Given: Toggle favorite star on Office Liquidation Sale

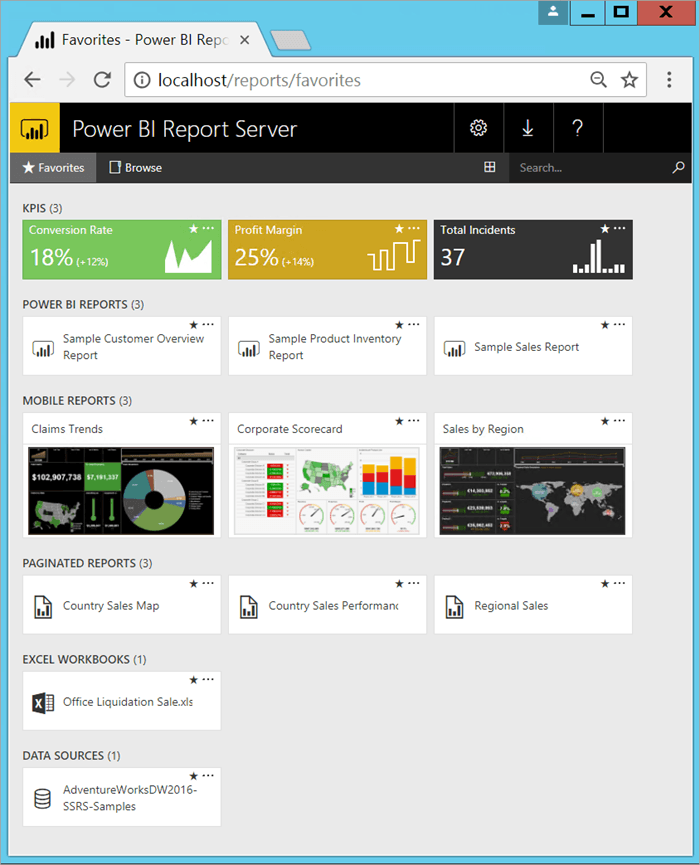Looking at the screenshot, I should (194, 680).
